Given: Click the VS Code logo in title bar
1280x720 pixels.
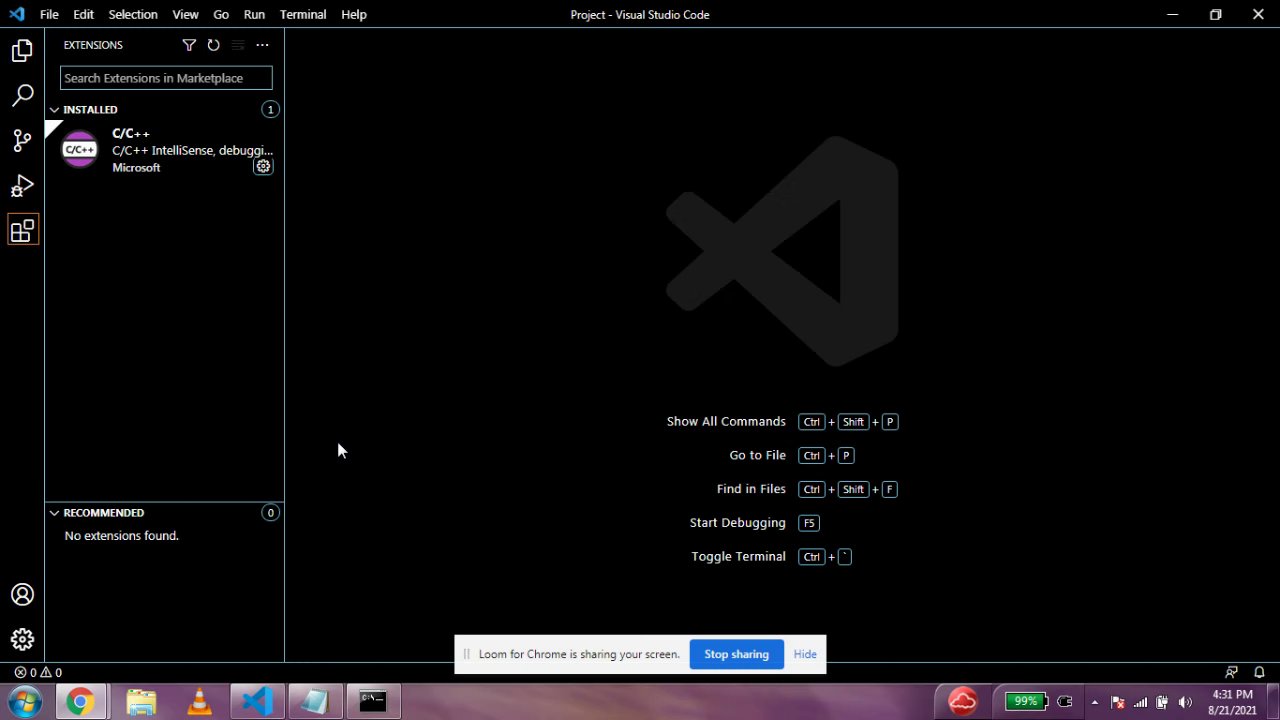Looking at the screenshot, I should (x=17, y=14).
